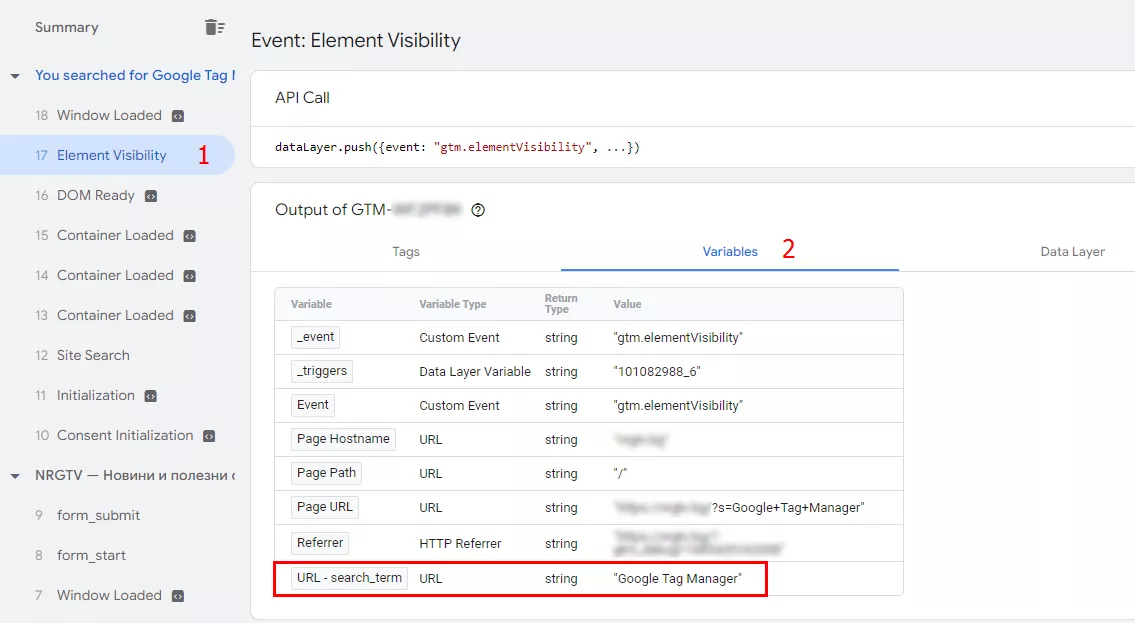Click the code icon beside Initialization
Screen dimensions: 1135x623
(151, 396)
